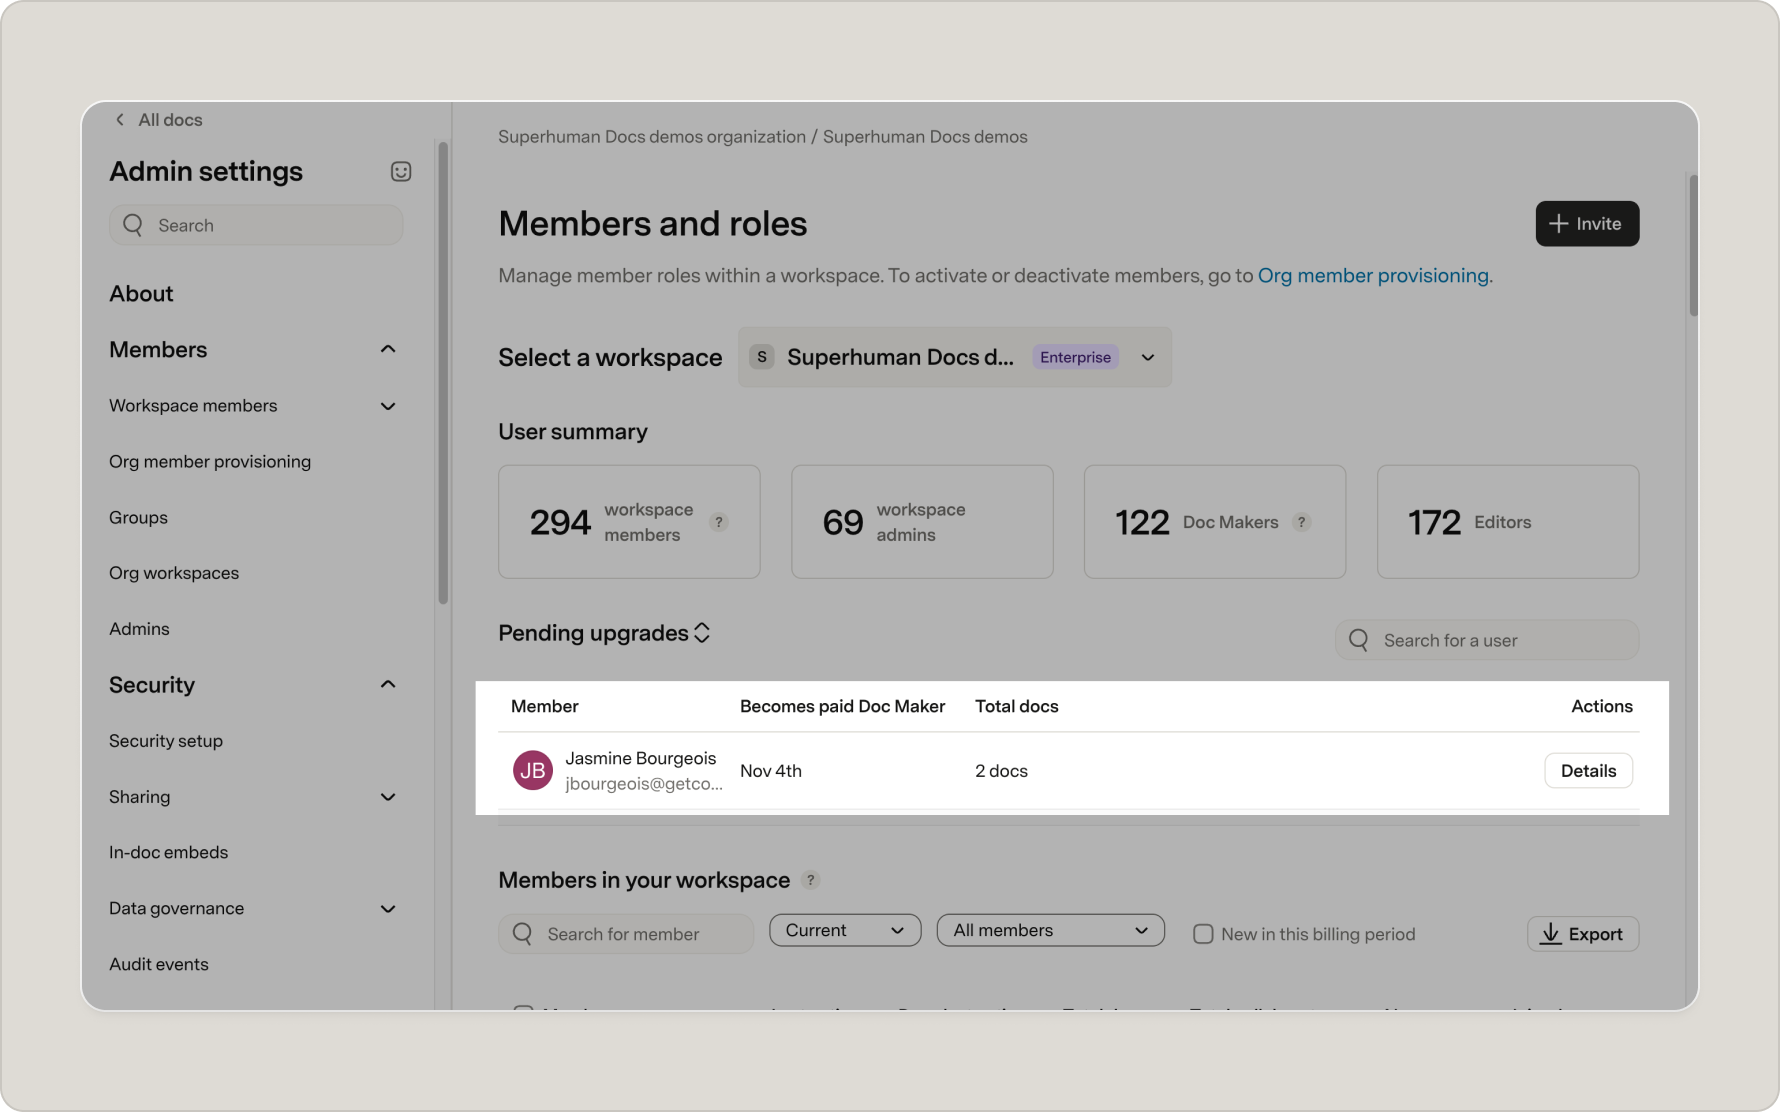Expand the Sharing submenu
Screen dimensions: 1780x1112
tap(388, 797)
